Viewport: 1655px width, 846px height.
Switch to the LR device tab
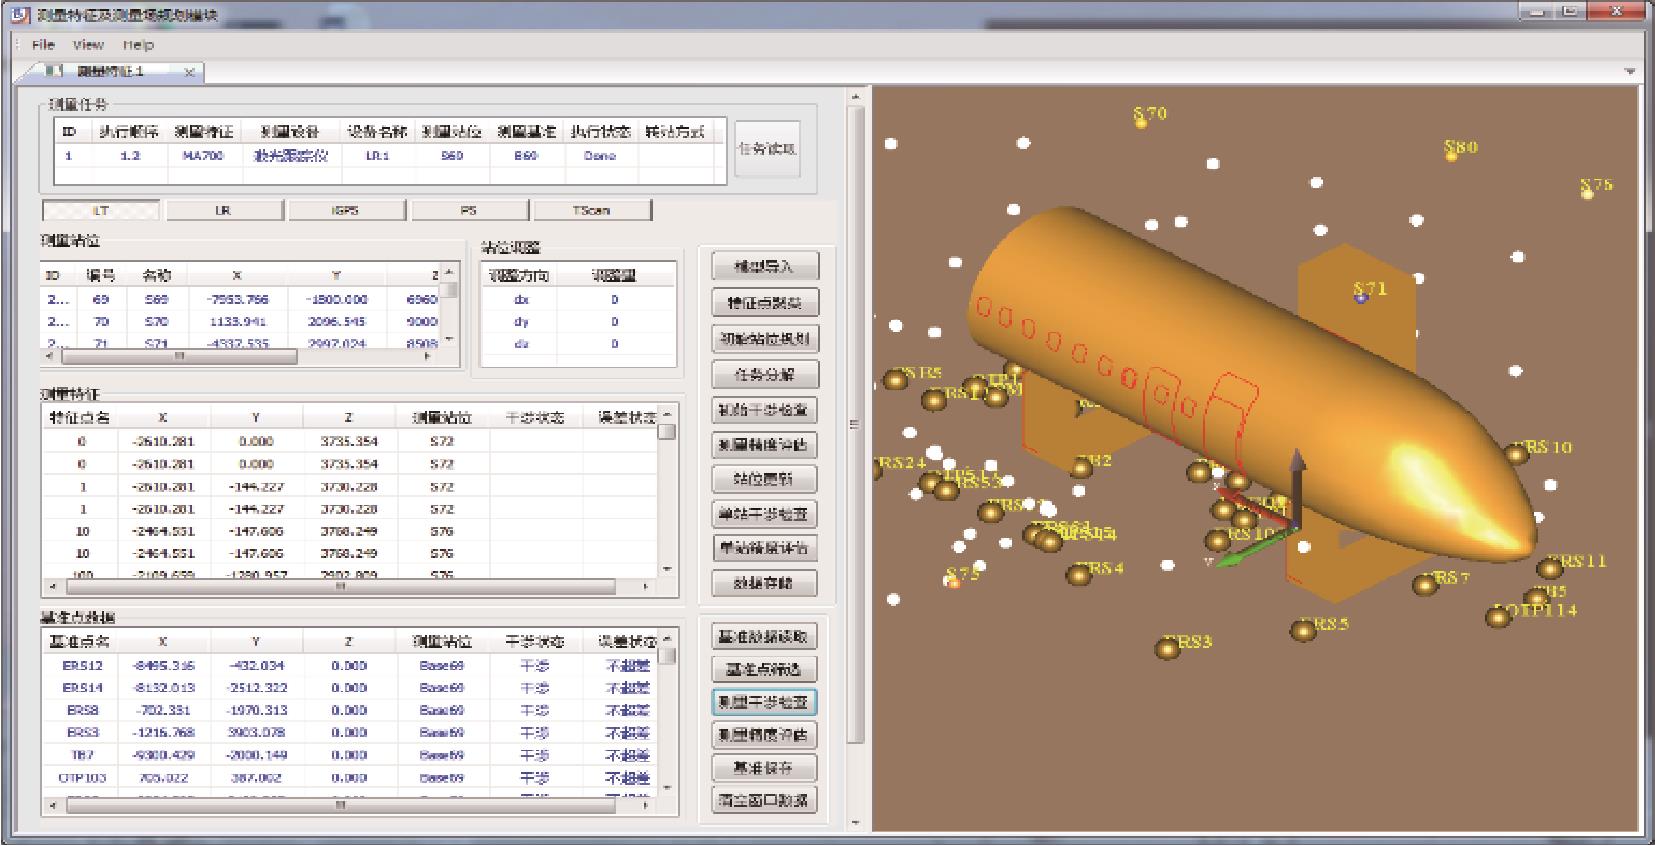click(x=223, y=210)
